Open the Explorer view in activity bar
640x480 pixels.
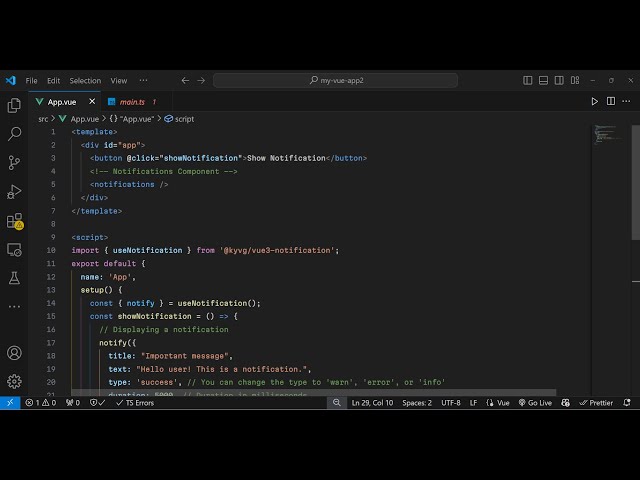pyautogui.click(x=14, y=105)
